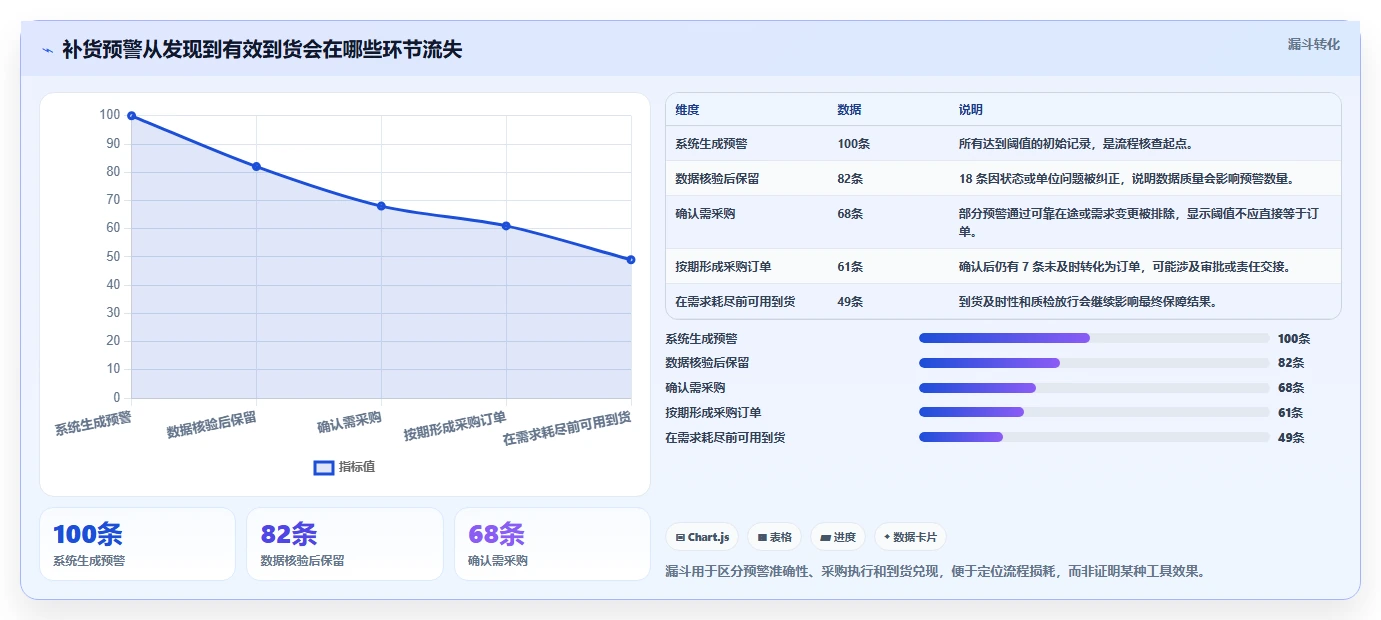The image size is (1381, 620).
Task: Click description starting '确认后仍有 7 条未及时转化'
Action: [1125, 267]
